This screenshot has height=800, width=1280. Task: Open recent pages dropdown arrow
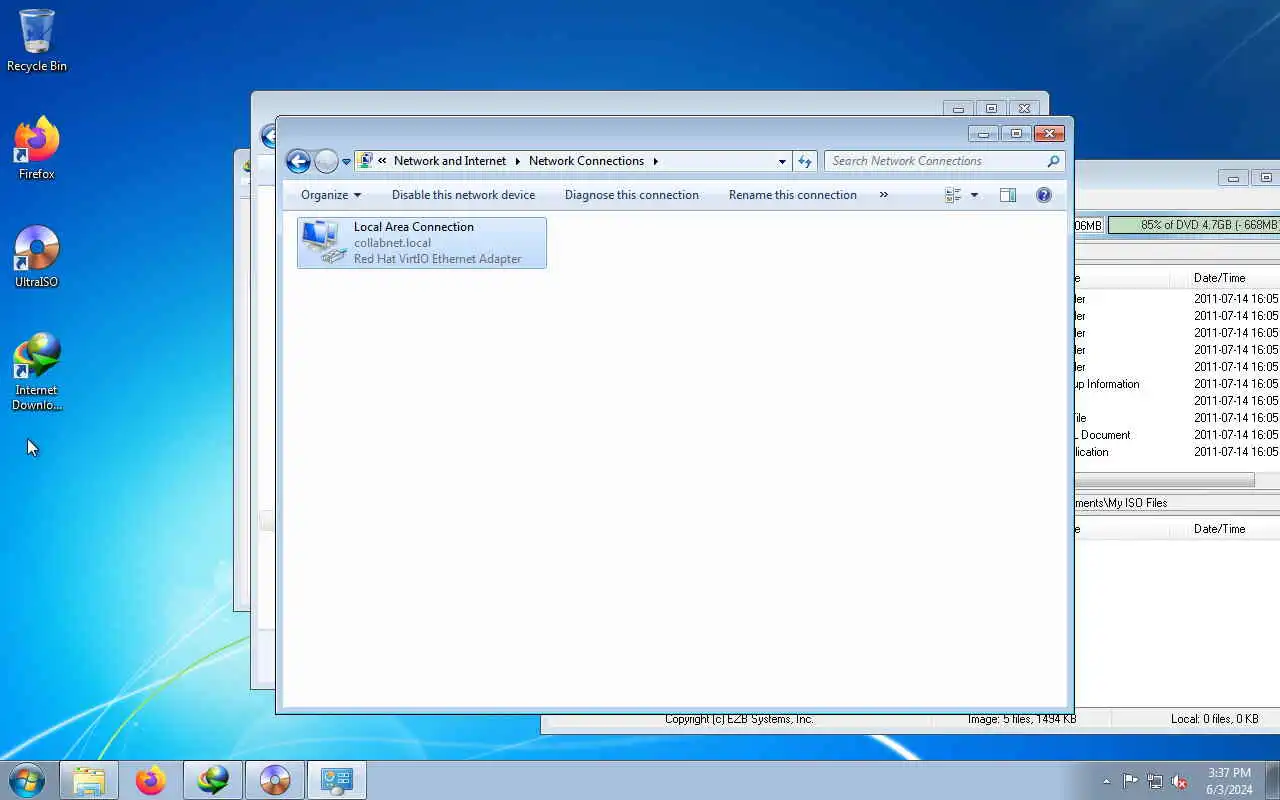347,162
